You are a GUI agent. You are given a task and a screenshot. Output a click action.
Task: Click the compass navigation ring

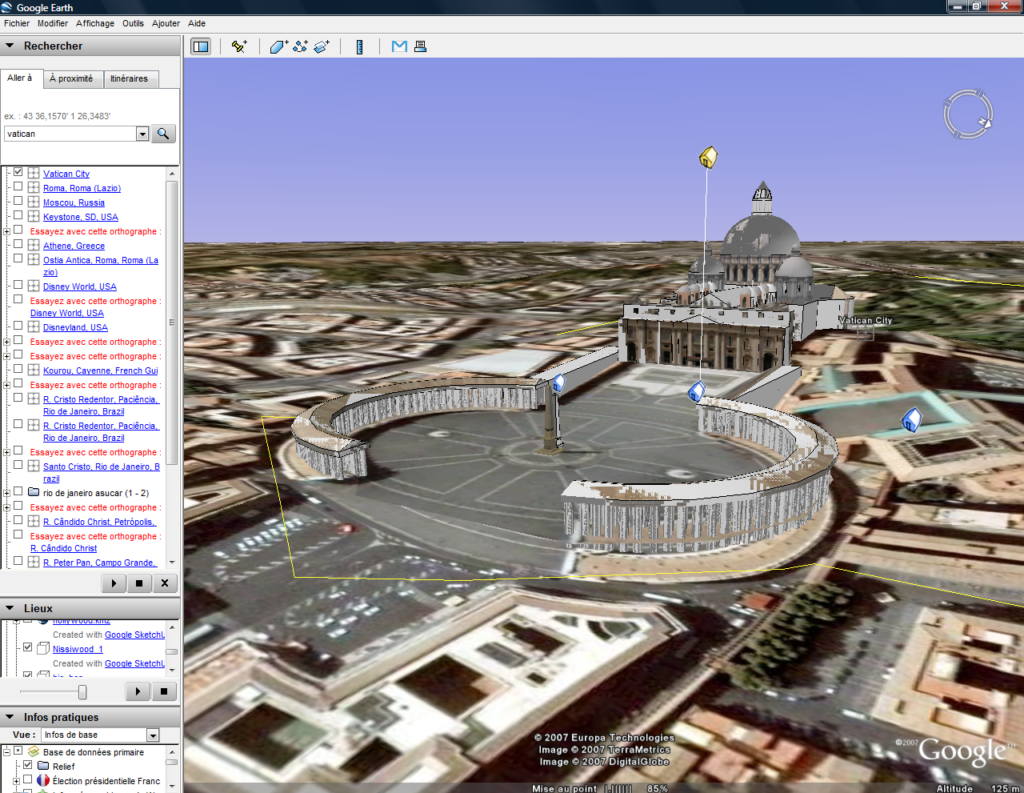click(968, 114)
